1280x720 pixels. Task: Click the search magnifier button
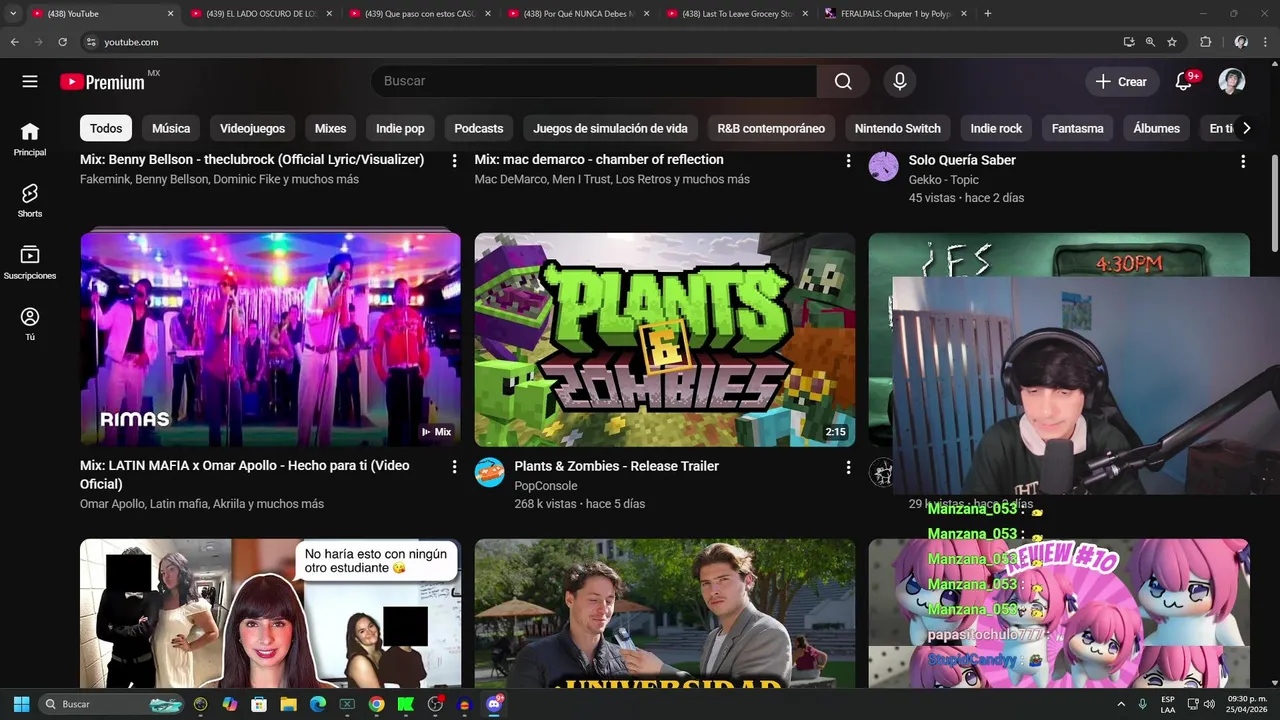point(843,81)
